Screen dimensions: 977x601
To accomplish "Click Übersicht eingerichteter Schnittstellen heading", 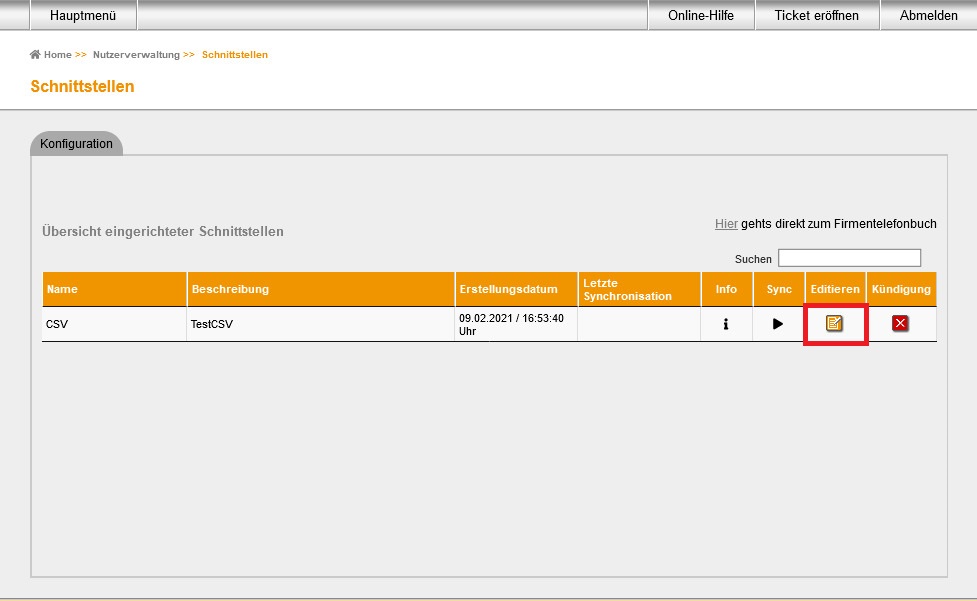I will coord(163,231).
